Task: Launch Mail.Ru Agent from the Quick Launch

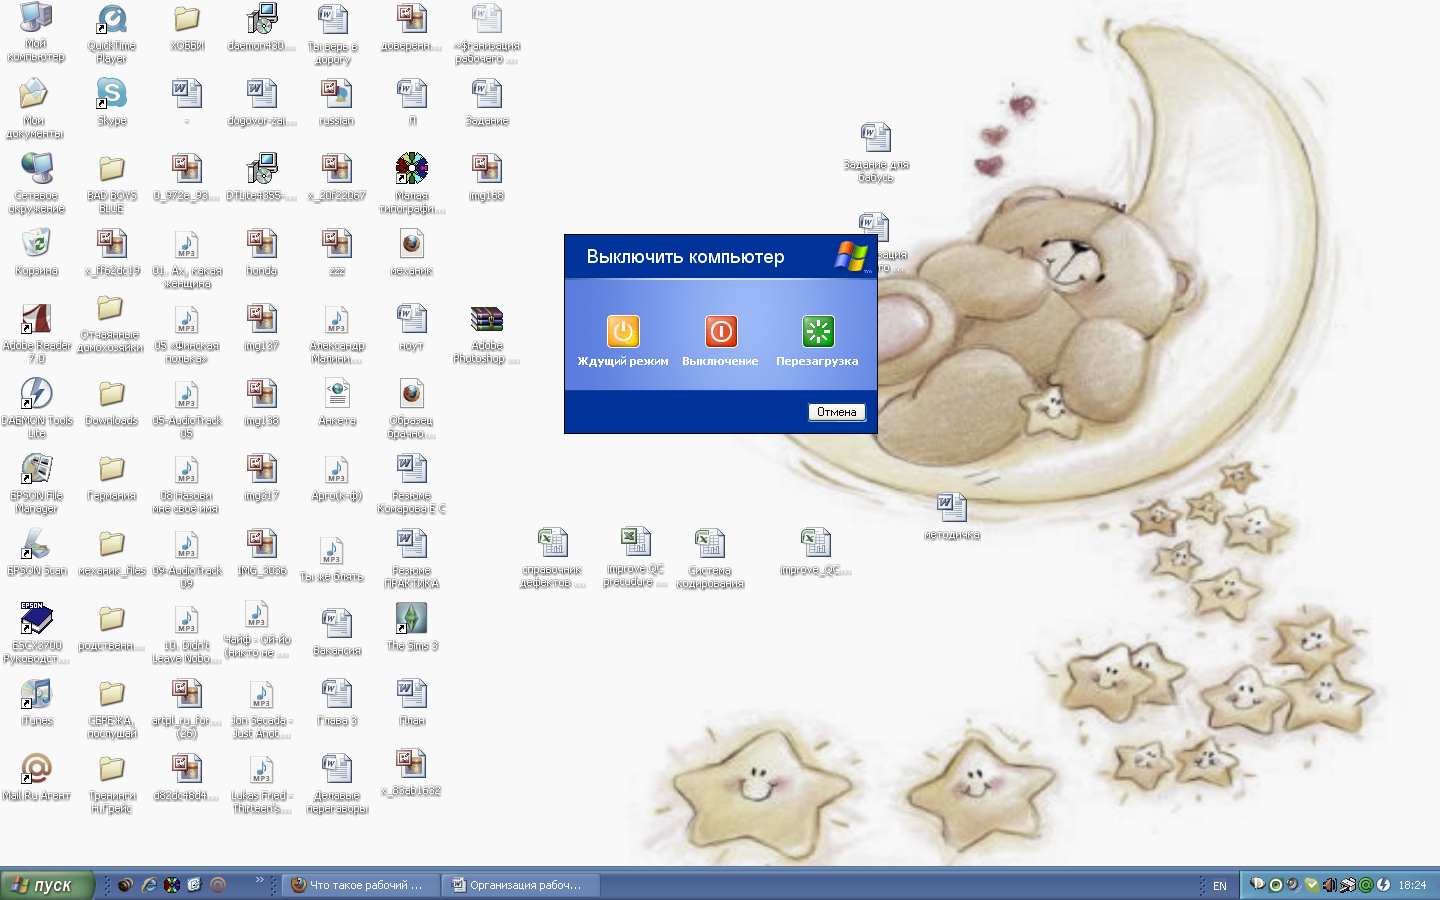Action: click(x=218, y=885)
